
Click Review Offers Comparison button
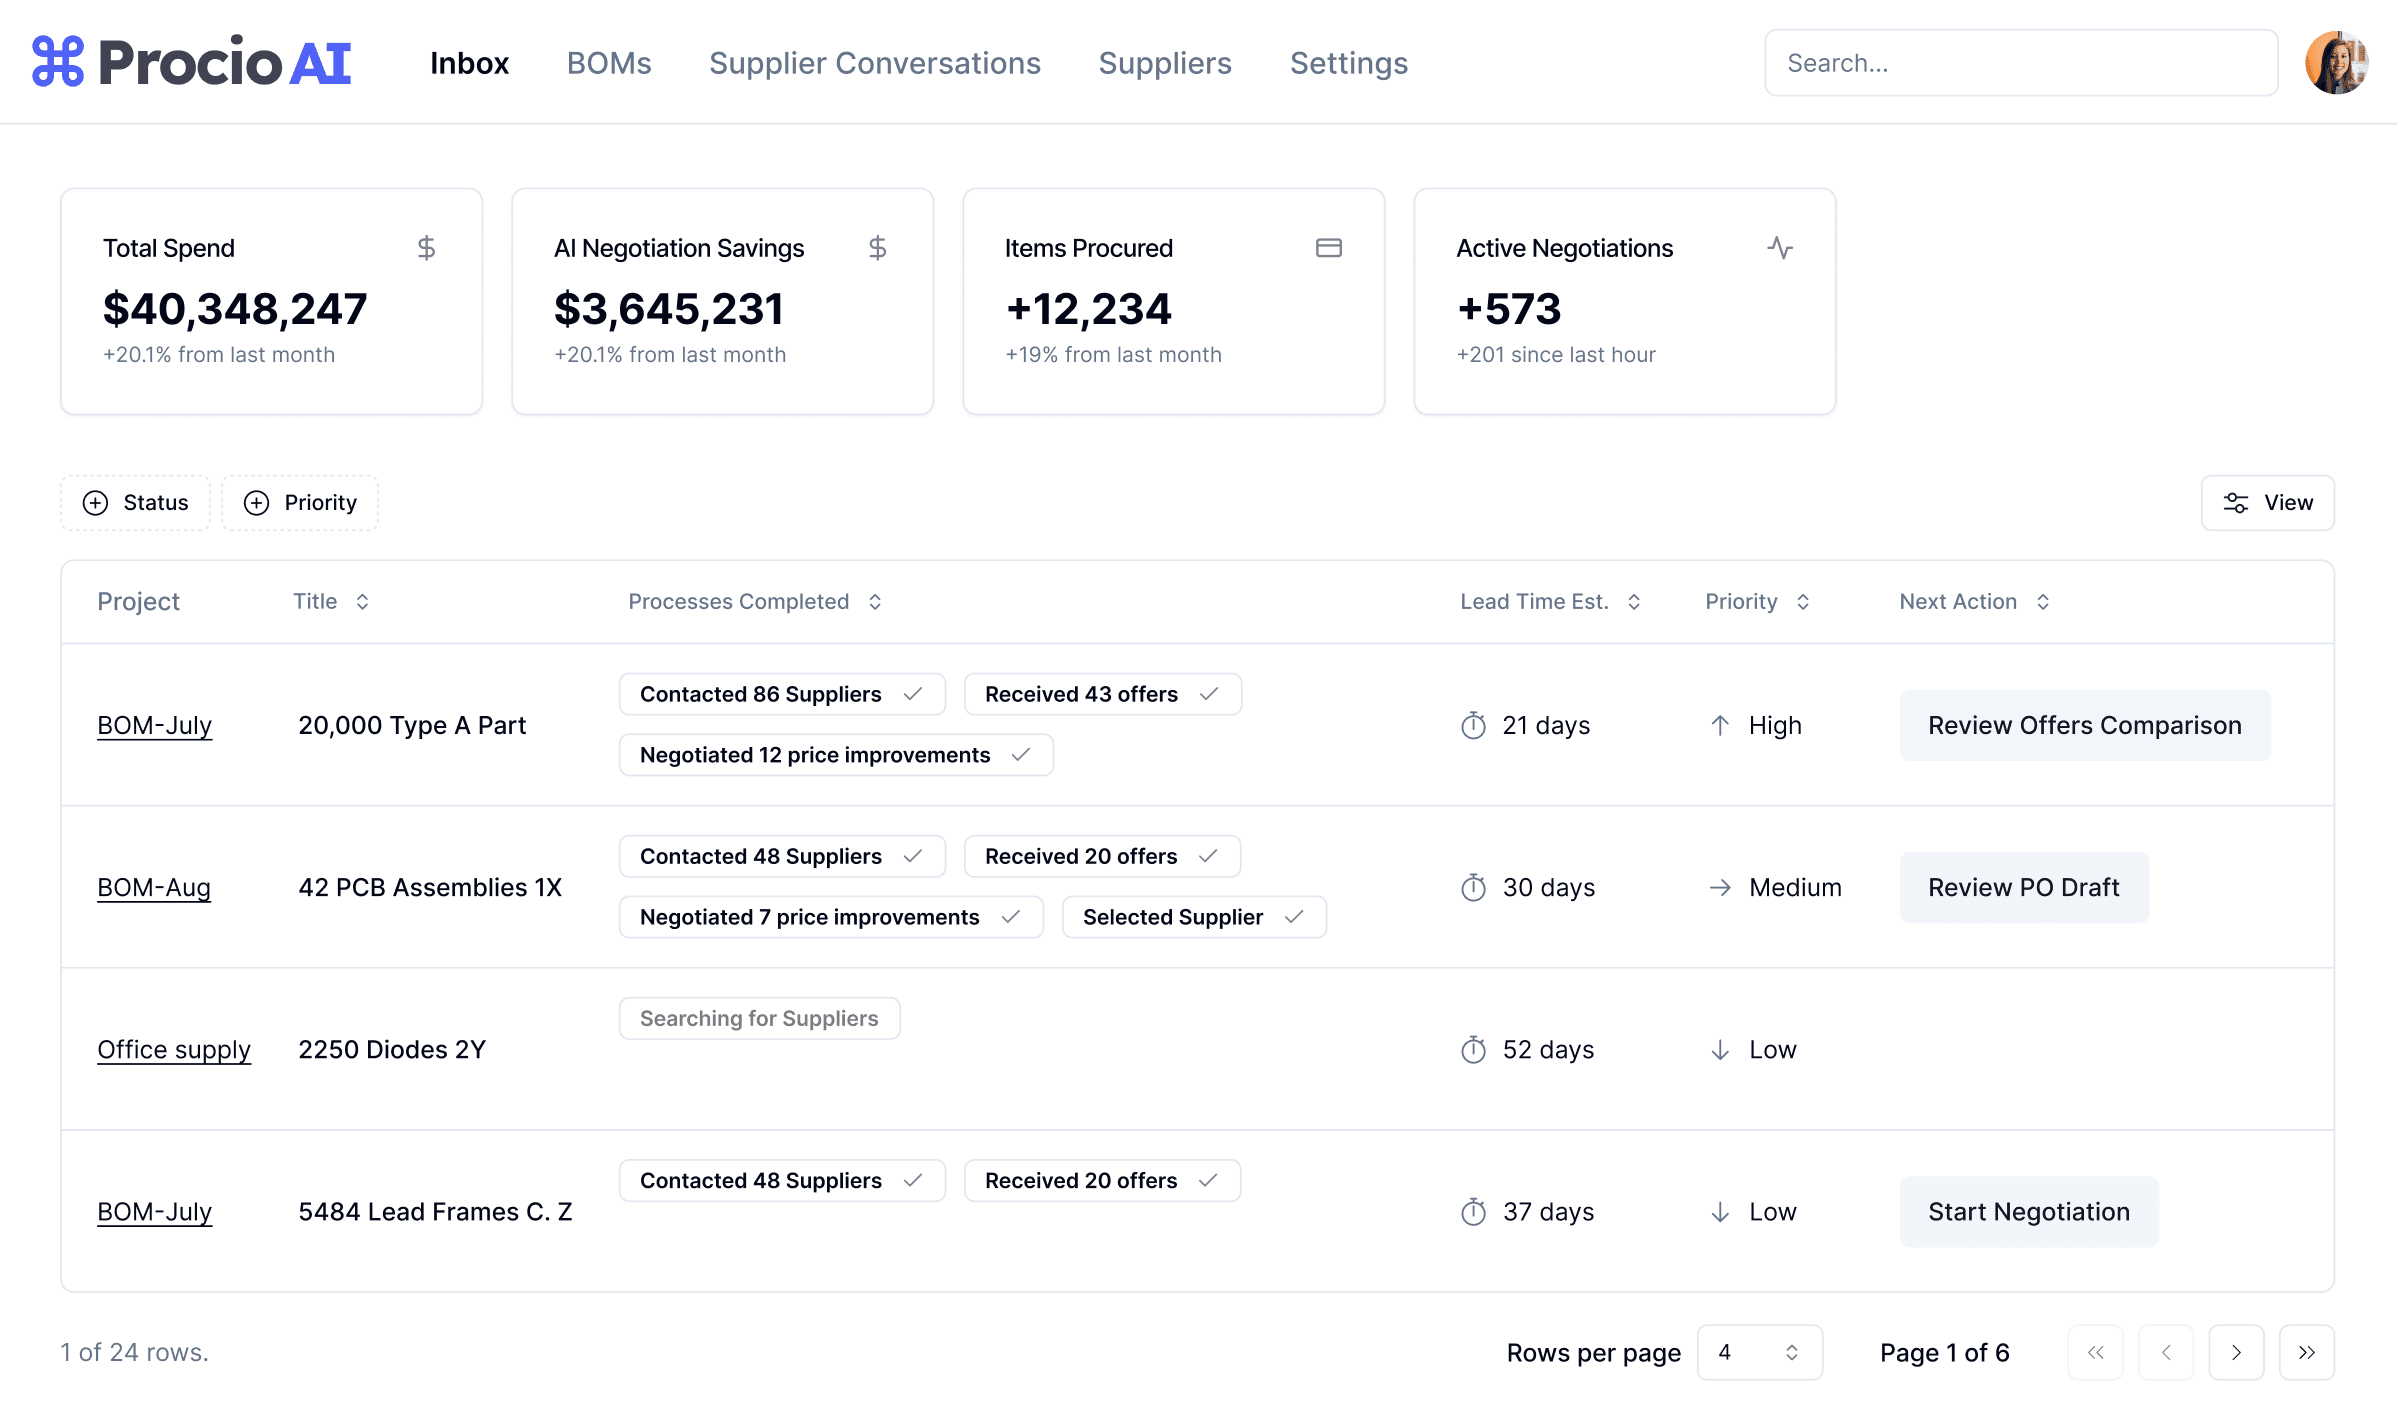click(x=2084, y=725)
